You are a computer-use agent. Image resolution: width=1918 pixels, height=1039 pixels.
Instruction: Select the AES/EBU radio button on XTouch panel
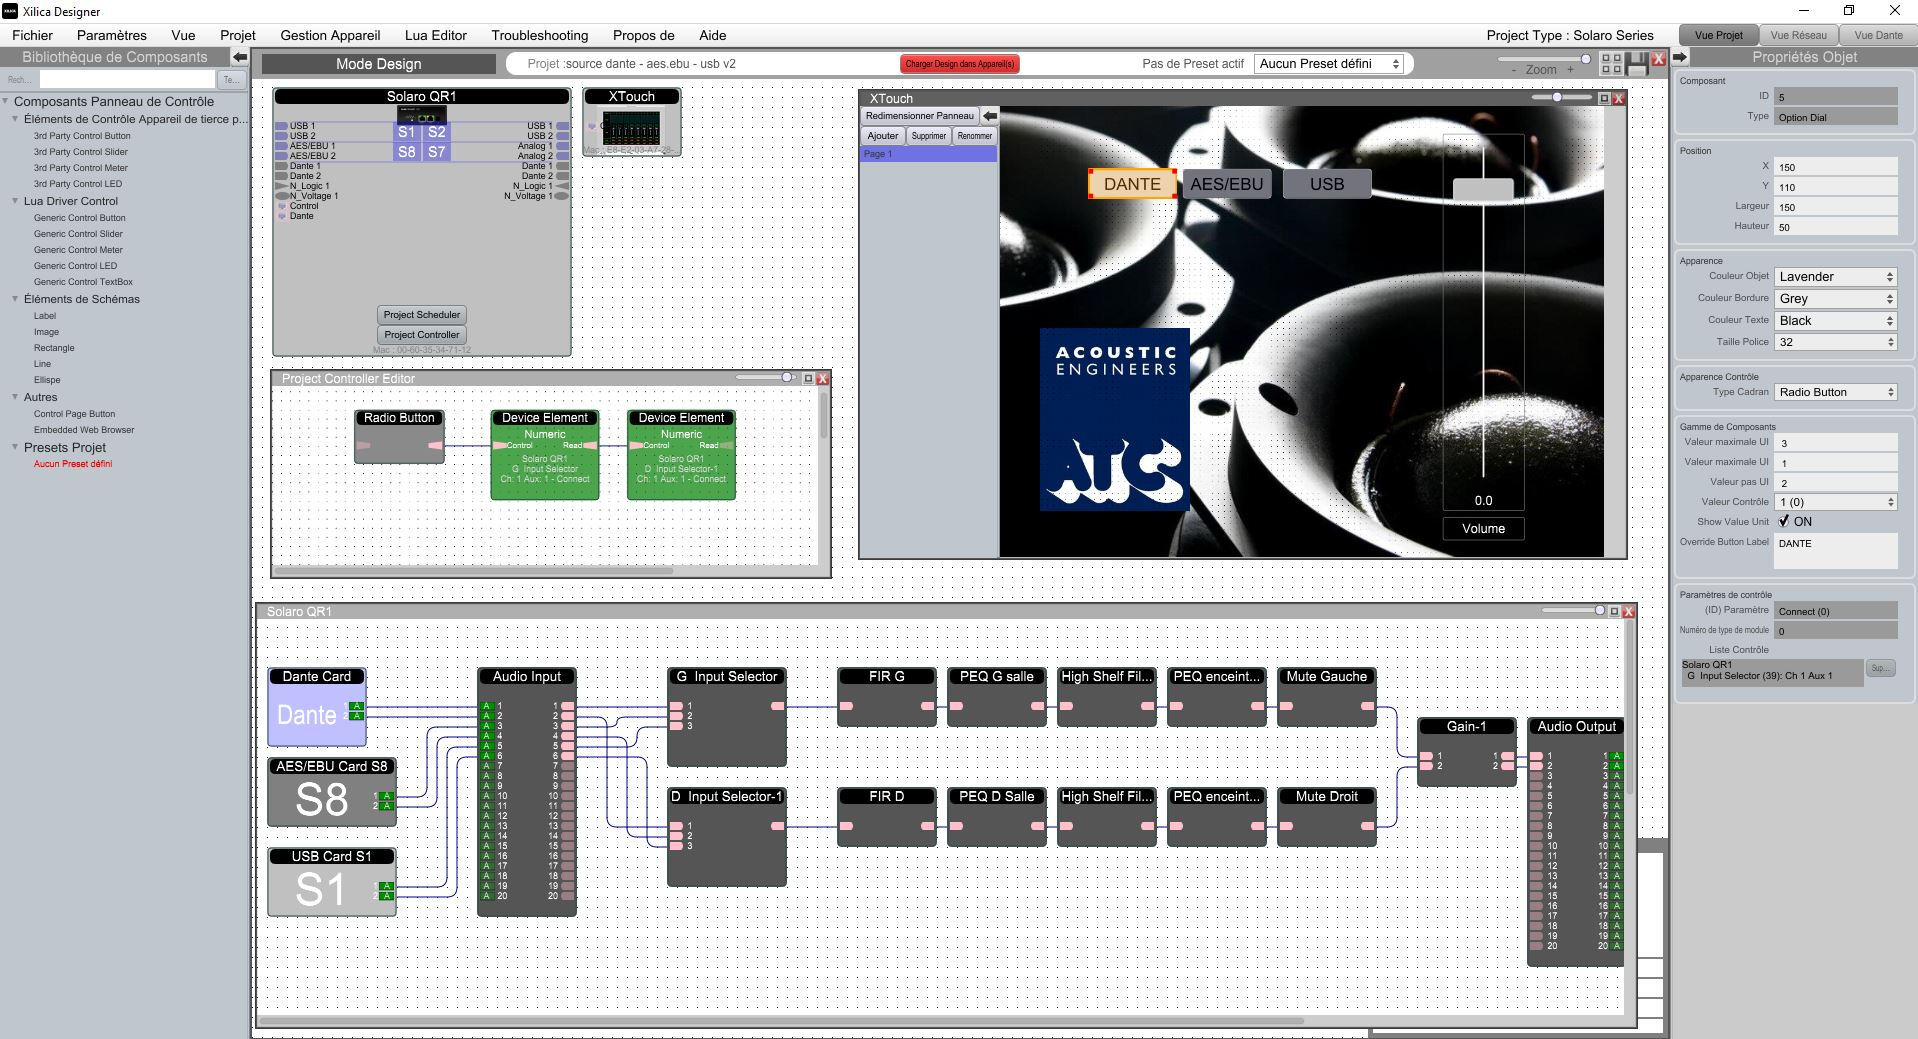tap(1227, 184)
